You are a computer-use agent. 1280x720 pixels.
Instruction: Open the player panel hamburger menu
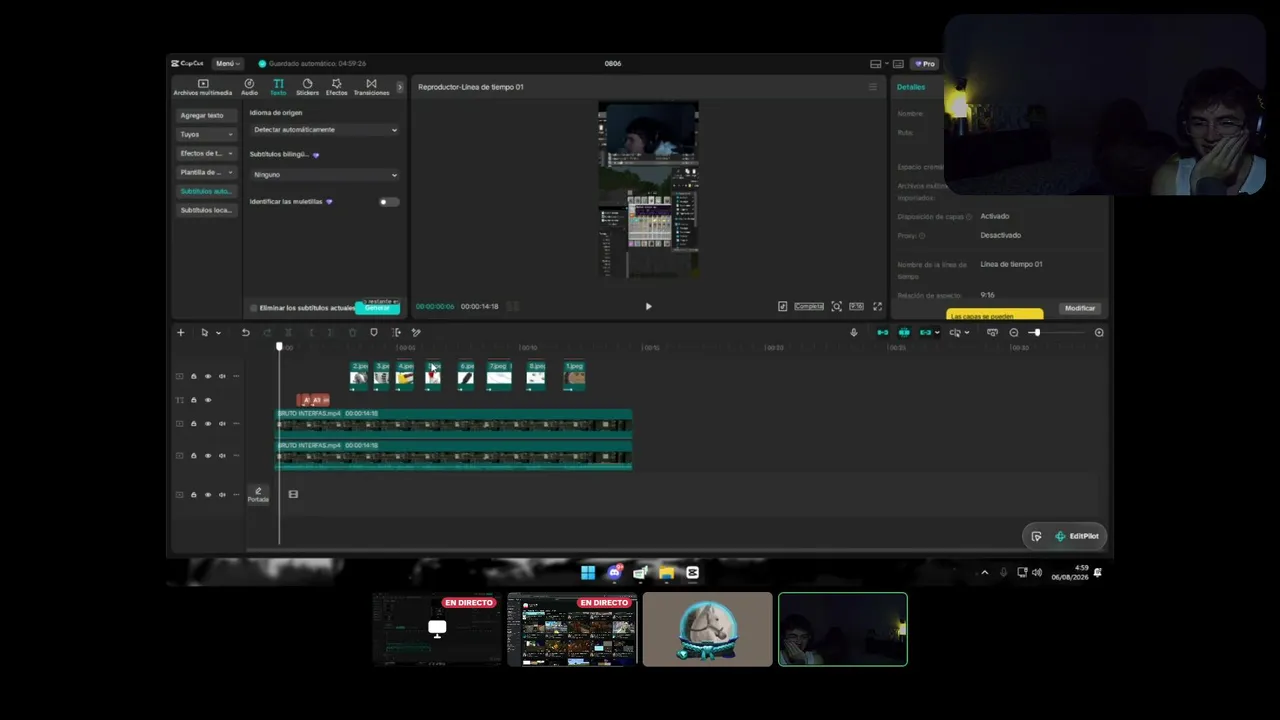[872, 87]
